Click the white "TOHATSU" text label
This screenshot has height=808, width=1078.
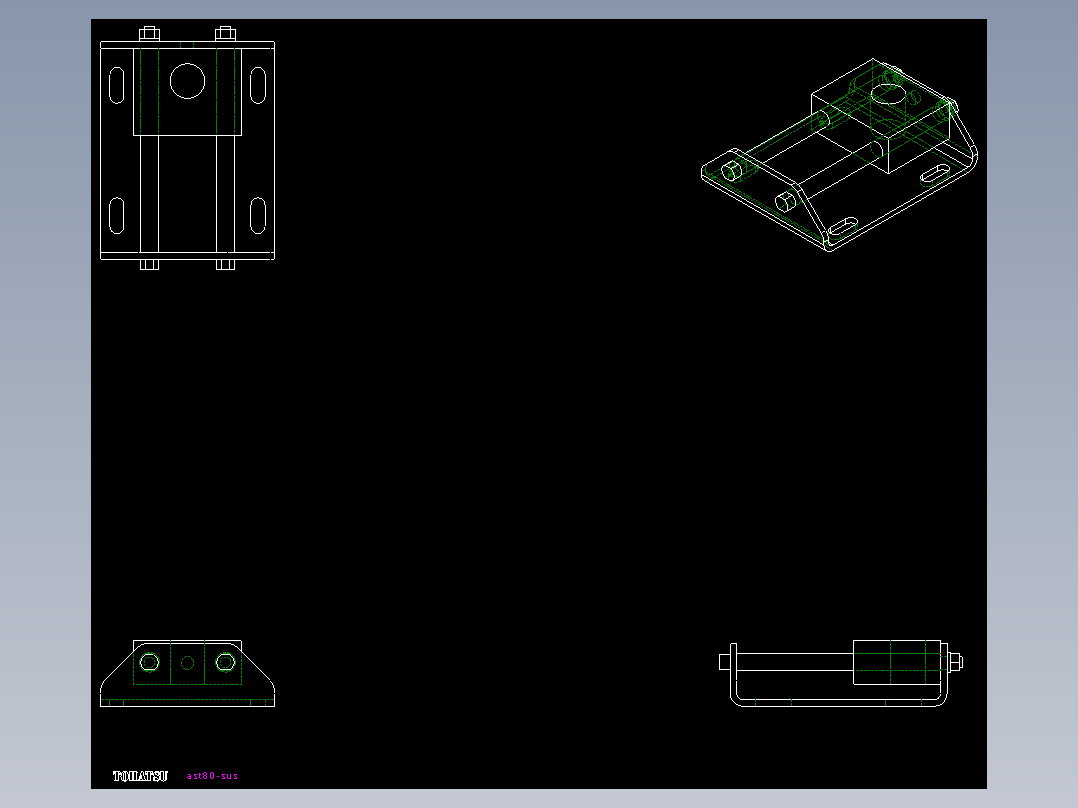[x=140, y=776]
